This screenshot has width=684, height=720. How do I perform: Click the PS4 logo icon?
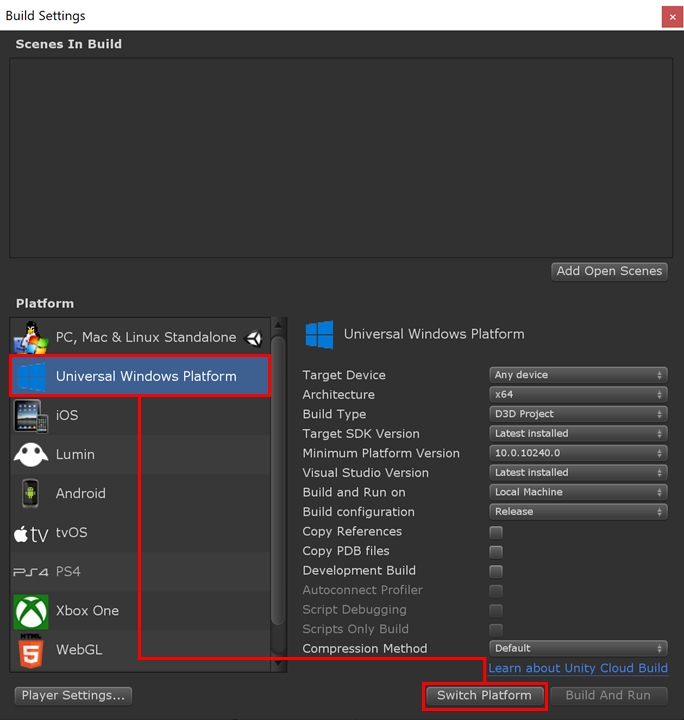coord(31,572)
